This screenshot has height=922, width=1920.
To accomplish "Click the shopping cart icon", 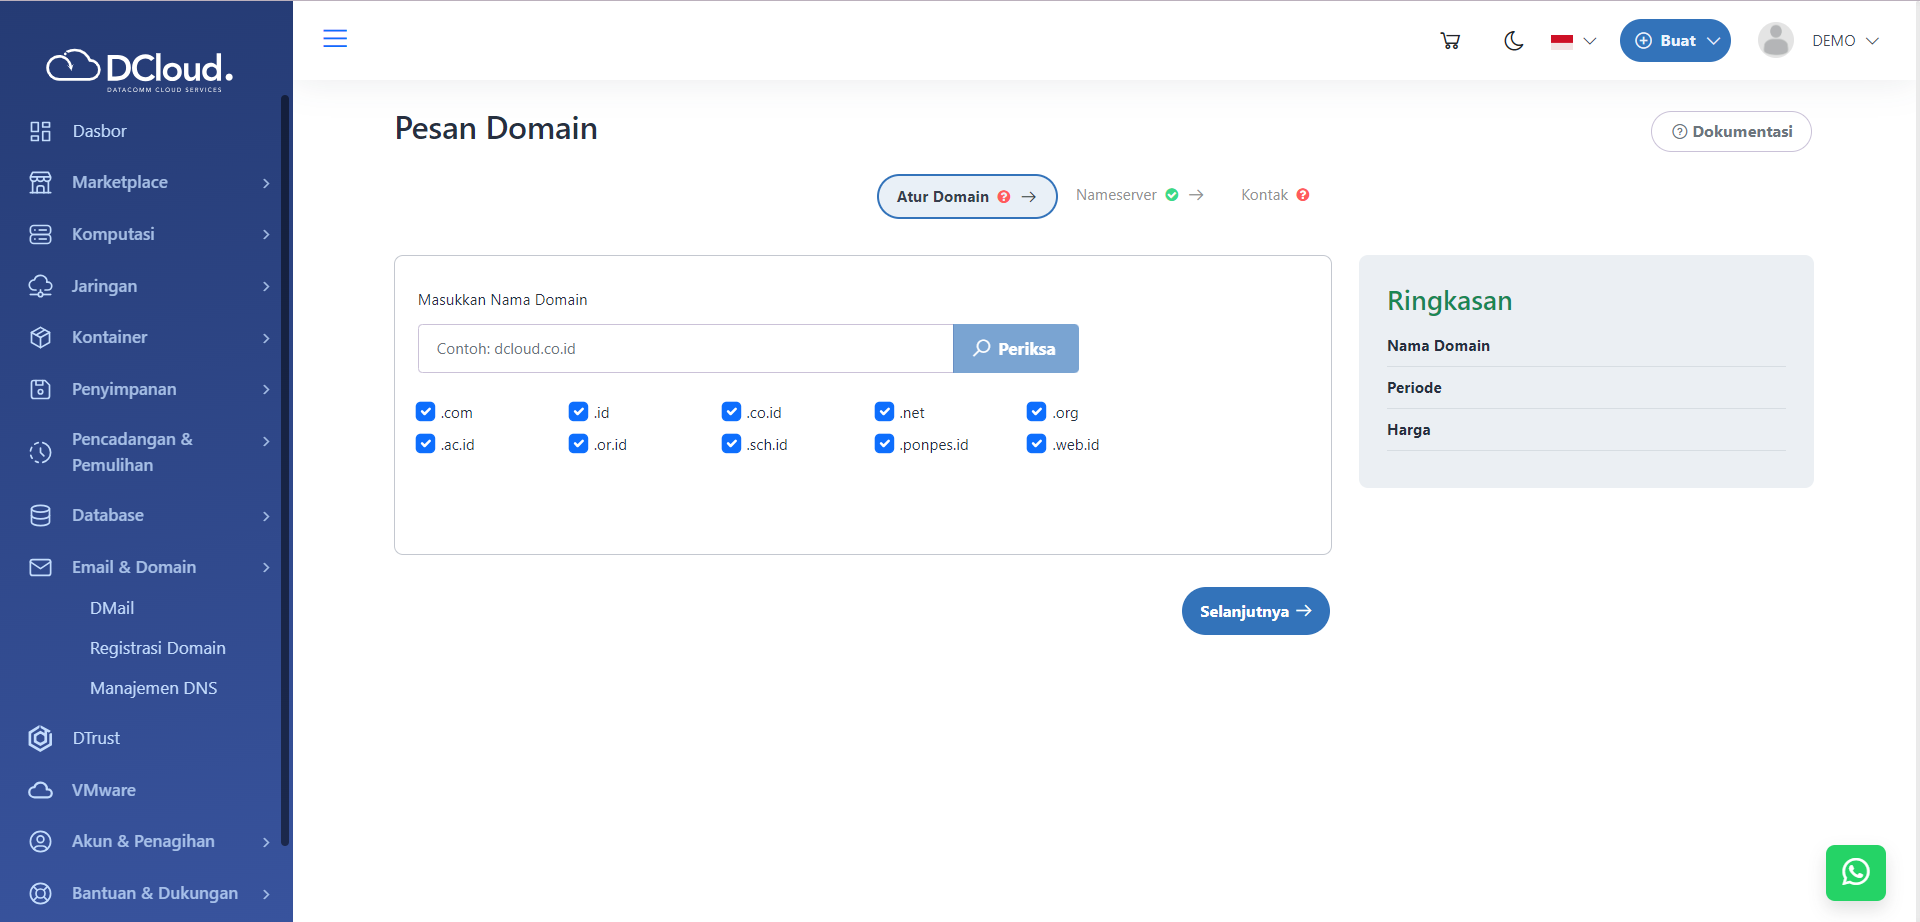I will [1450, 40].
